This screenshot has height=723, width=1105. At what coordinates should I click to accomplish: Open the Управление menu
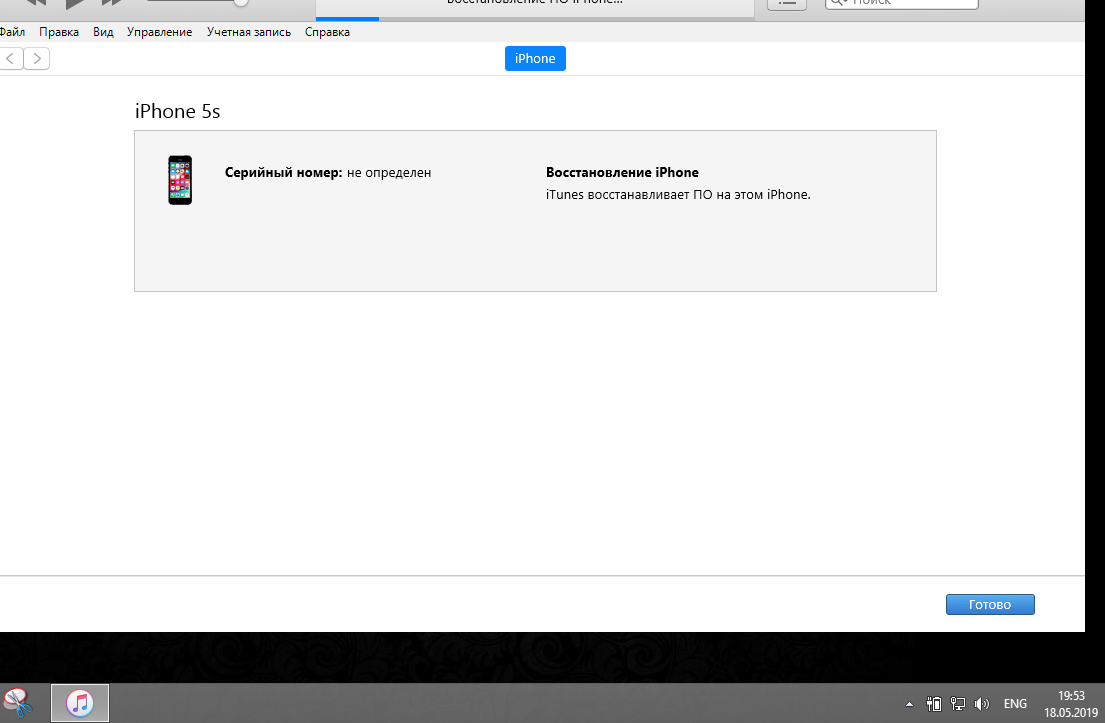pyautogui.click(x=159, y=32)
